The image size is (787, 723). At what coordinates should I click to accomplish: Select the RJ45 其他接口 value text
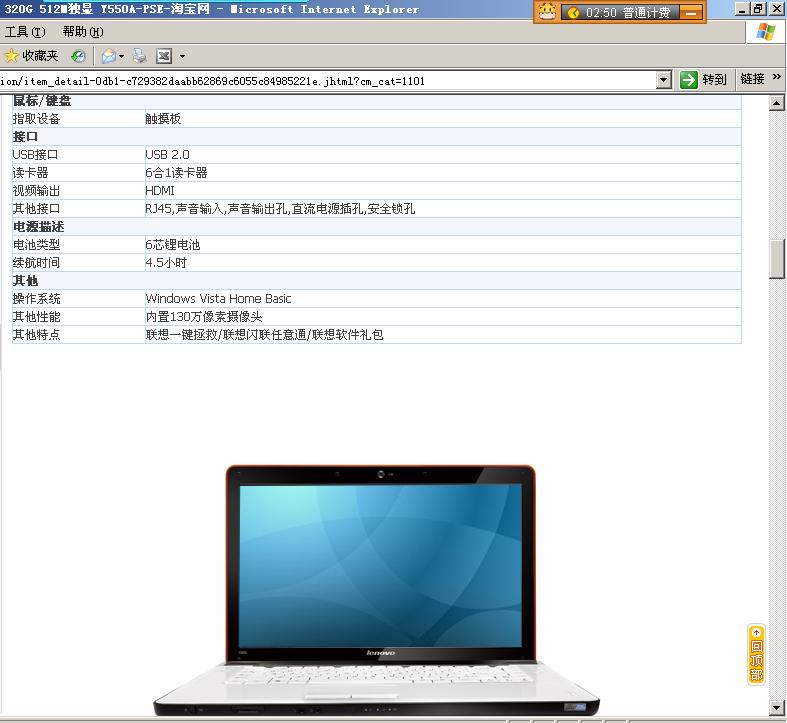coord(280,209)
